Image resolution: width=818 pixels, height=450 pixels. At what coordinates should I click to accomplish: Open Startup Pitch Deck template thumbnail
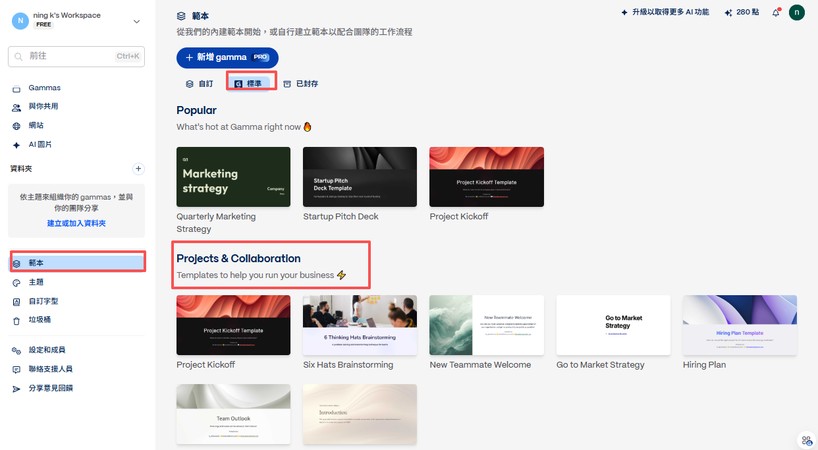click(x=360, y=177)
